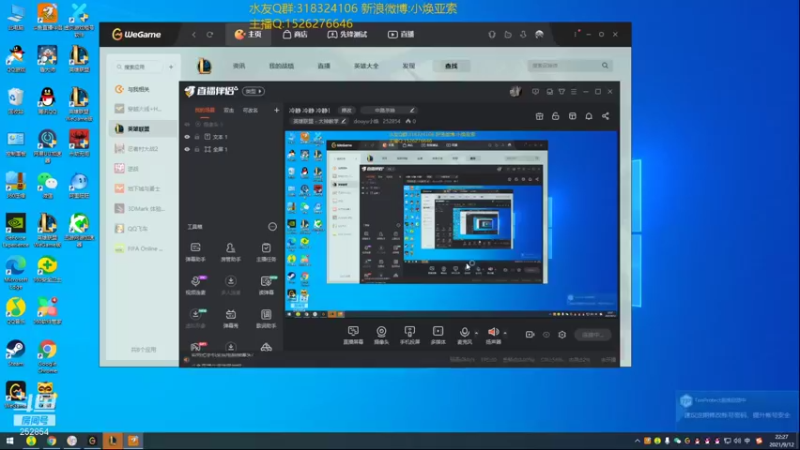Collapse the 工具箱 toolbox panel
This screenshot has width=800, height=450.
tap(272, 227)
